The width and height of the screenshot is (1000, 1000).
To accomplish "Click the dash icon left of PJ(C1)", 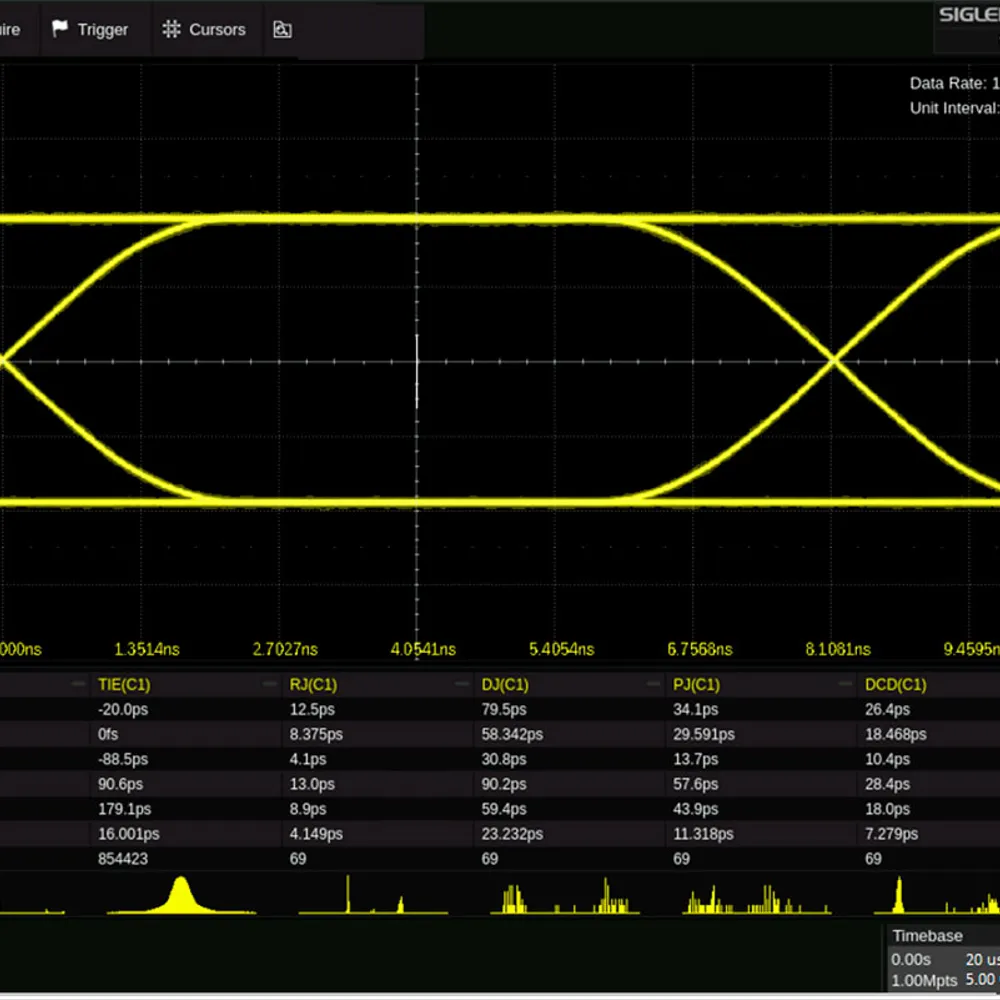I will [654, 685].
